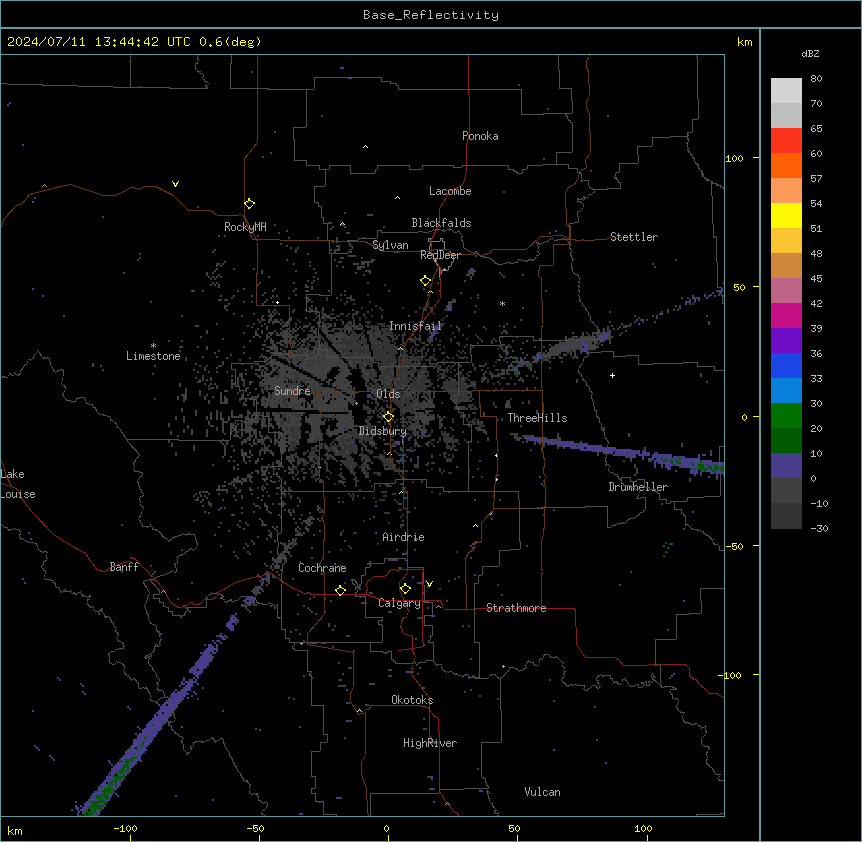Select the magenta 42-39 dBZ legend swatch
Image resolution: width=862 pixels, height=842 pixels.
(786, 315)
